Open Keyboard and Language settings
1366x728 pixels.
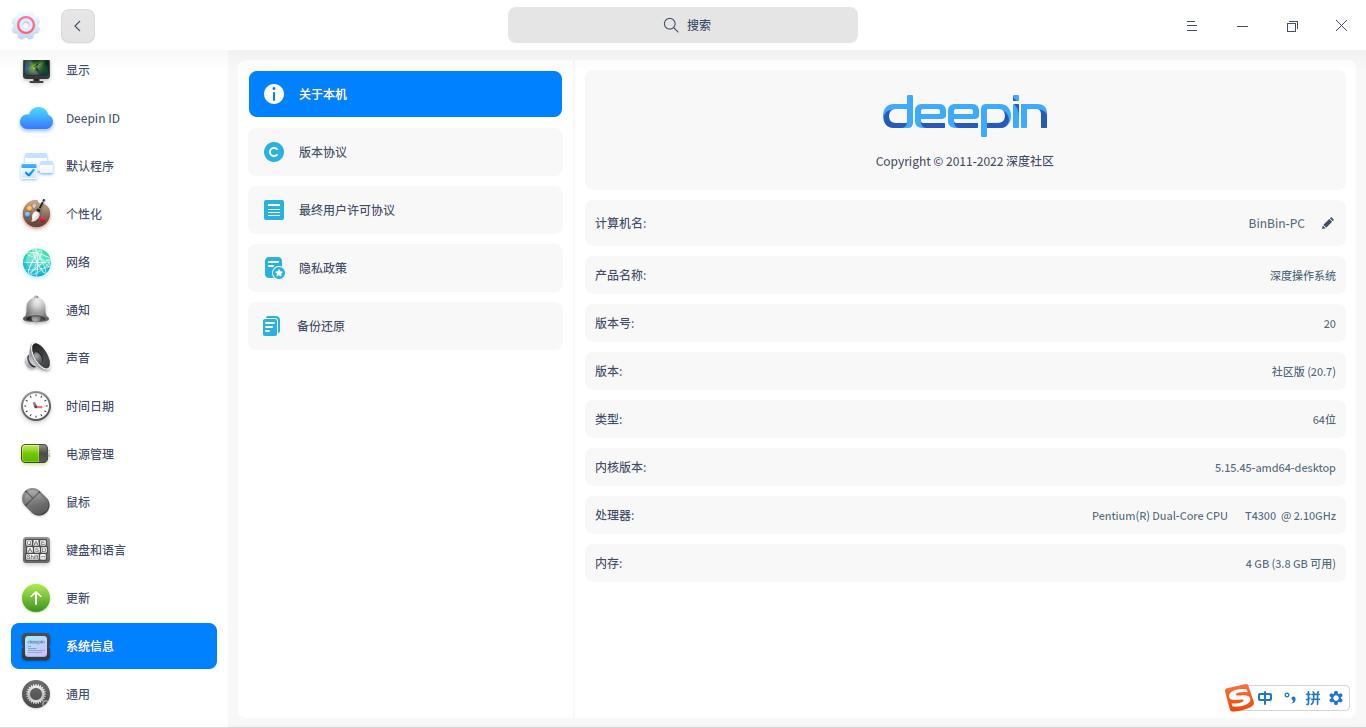pos(36,550)
